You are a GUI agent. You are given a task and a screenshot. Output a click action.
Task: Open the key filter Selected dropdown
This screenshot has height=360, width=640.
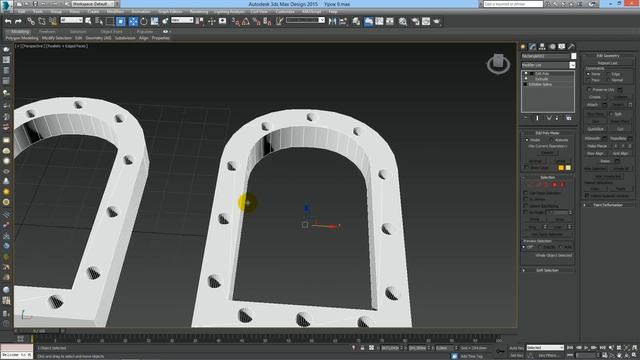click(x=545, y=348)
